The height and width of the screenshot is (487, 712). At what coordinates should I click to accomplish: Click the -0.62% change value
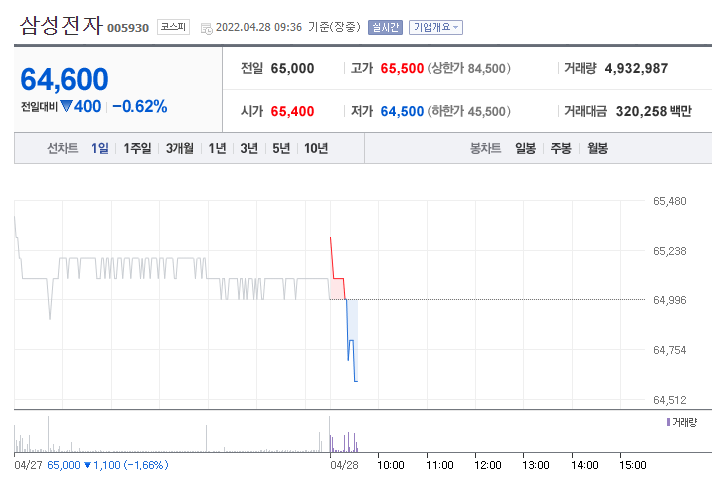[140, 107]
